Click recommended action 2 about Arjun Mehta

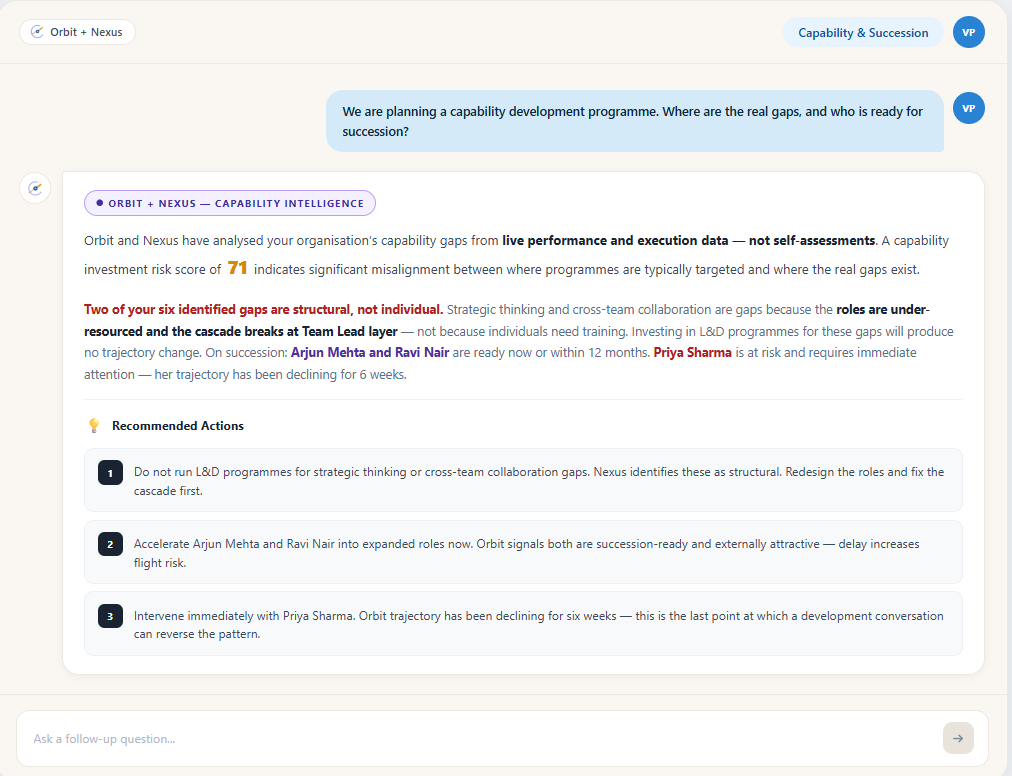pyautogui.click(x=523, y=553)
